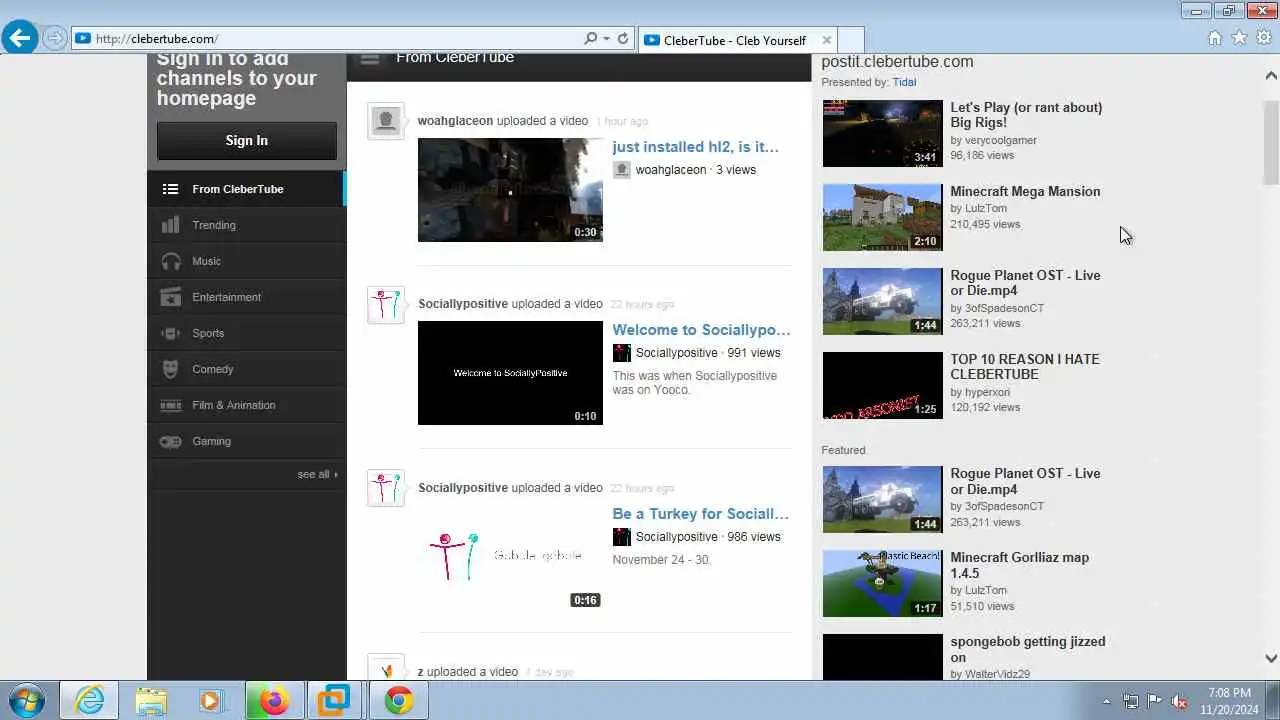1280x720 pixels.
Task: Click the guide menu icon beside From CleberTube header
Action: 370,59
